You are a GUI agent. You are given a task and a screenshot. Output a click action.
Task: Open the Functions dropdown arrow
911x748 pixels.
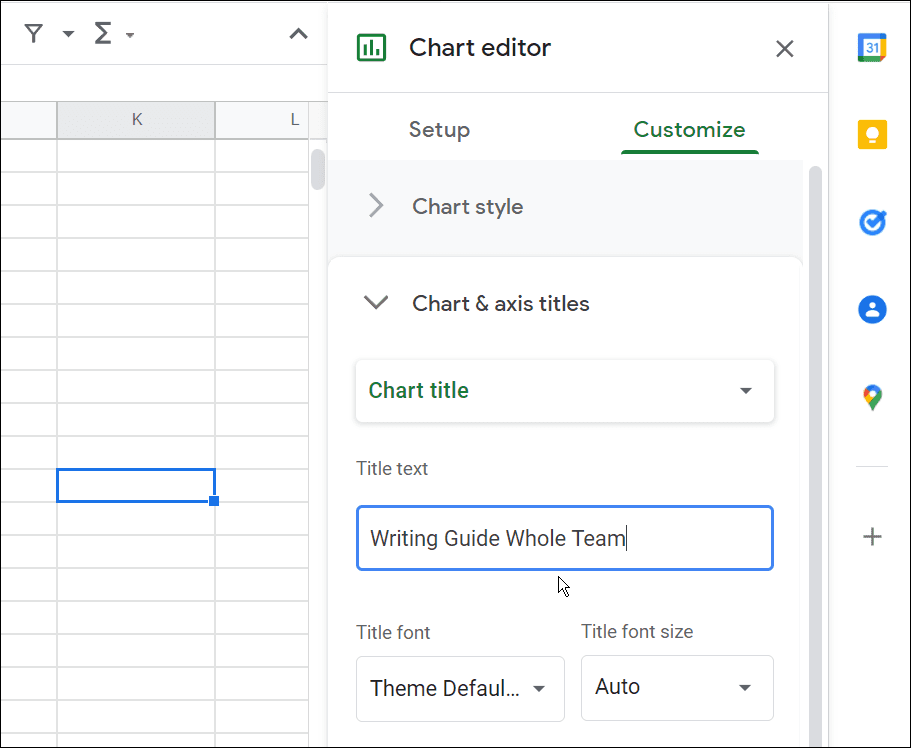[130, 35]
